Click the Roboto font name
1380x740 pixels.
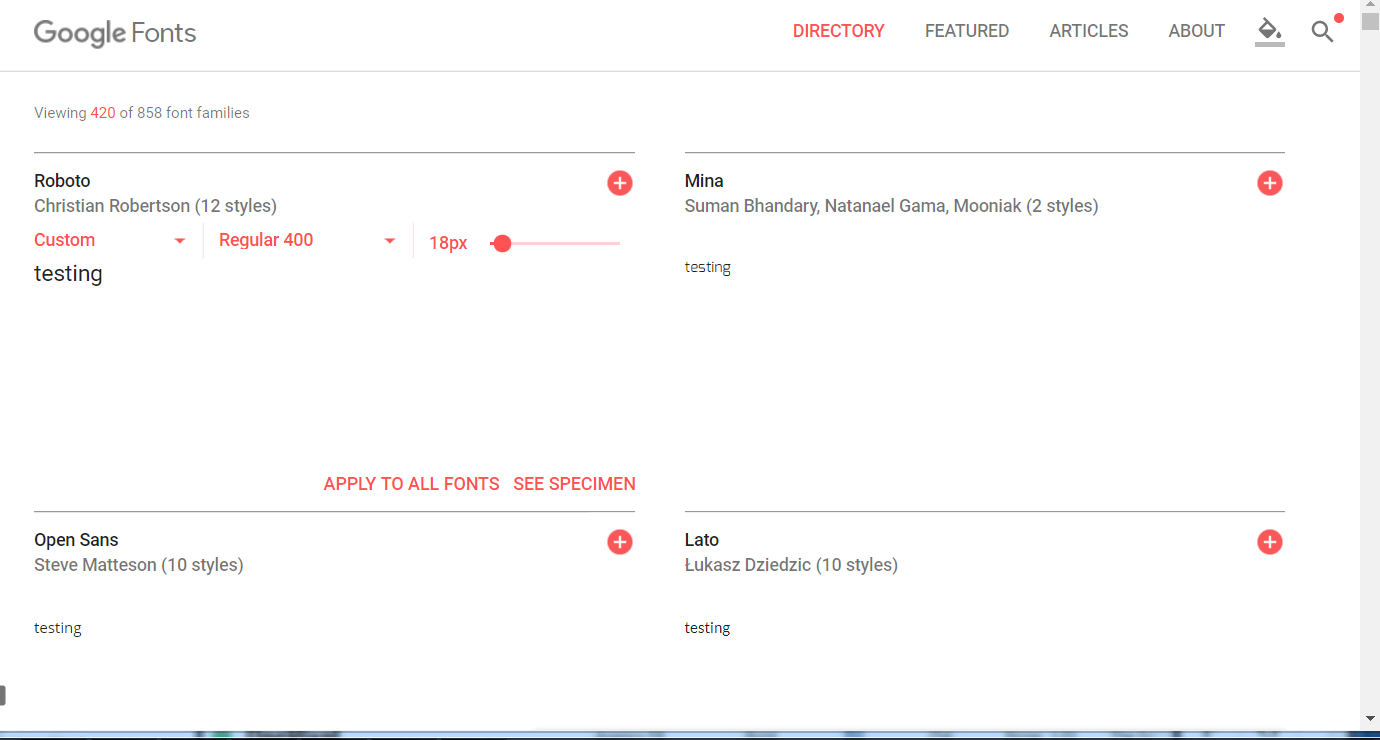[62, 181]
